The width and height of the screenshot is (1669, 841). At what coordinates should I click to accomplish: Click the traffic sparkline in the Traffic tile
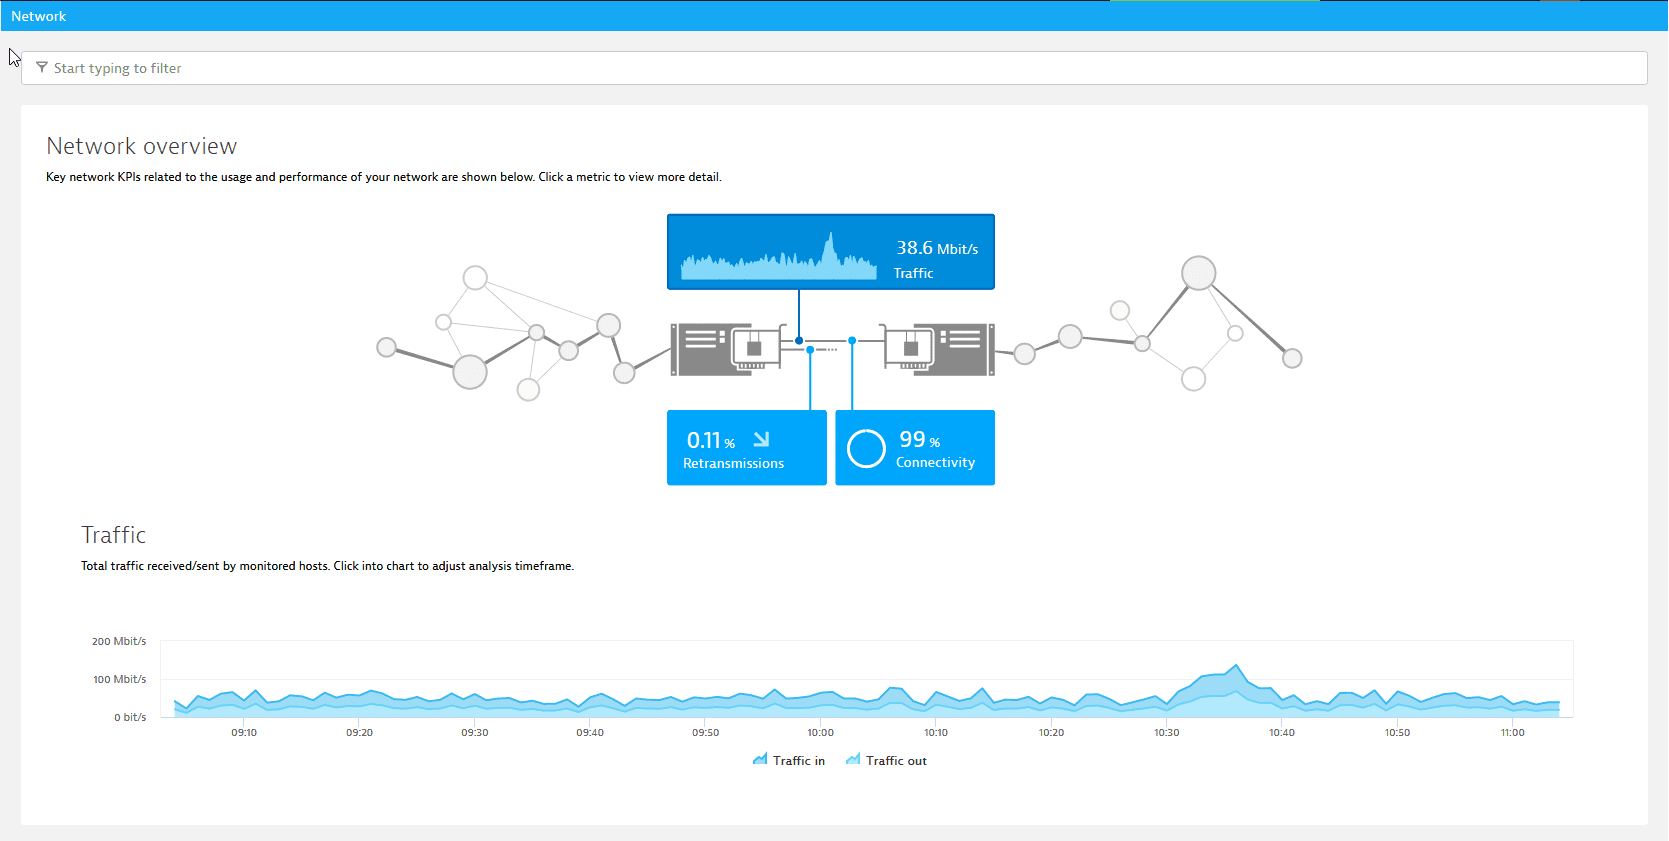779,256
